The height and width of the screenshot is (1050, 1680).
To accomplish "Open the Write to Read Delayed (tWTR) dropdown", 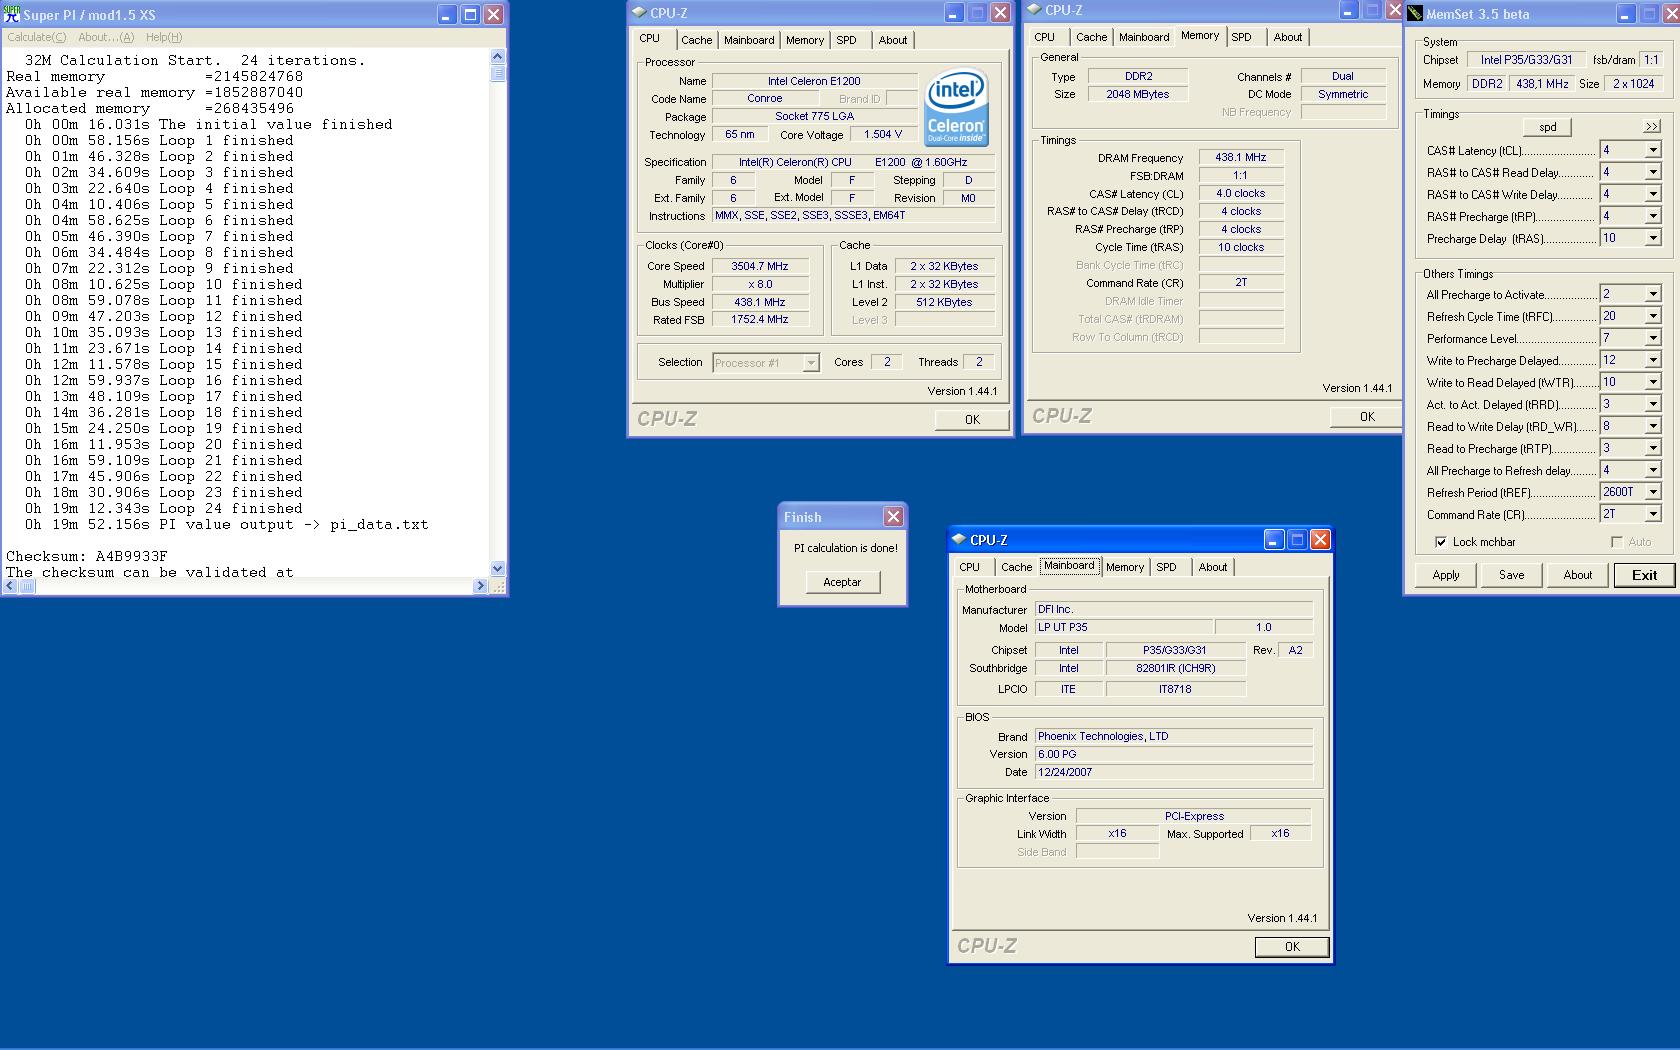I will coord(1652,382).
